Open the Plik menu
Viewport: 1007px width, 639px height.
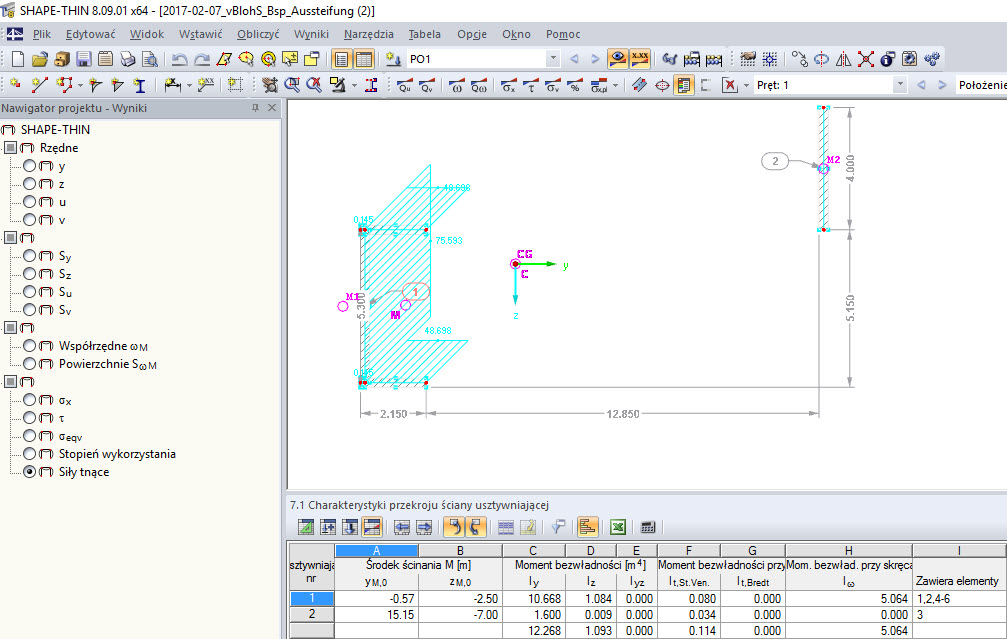42,34
